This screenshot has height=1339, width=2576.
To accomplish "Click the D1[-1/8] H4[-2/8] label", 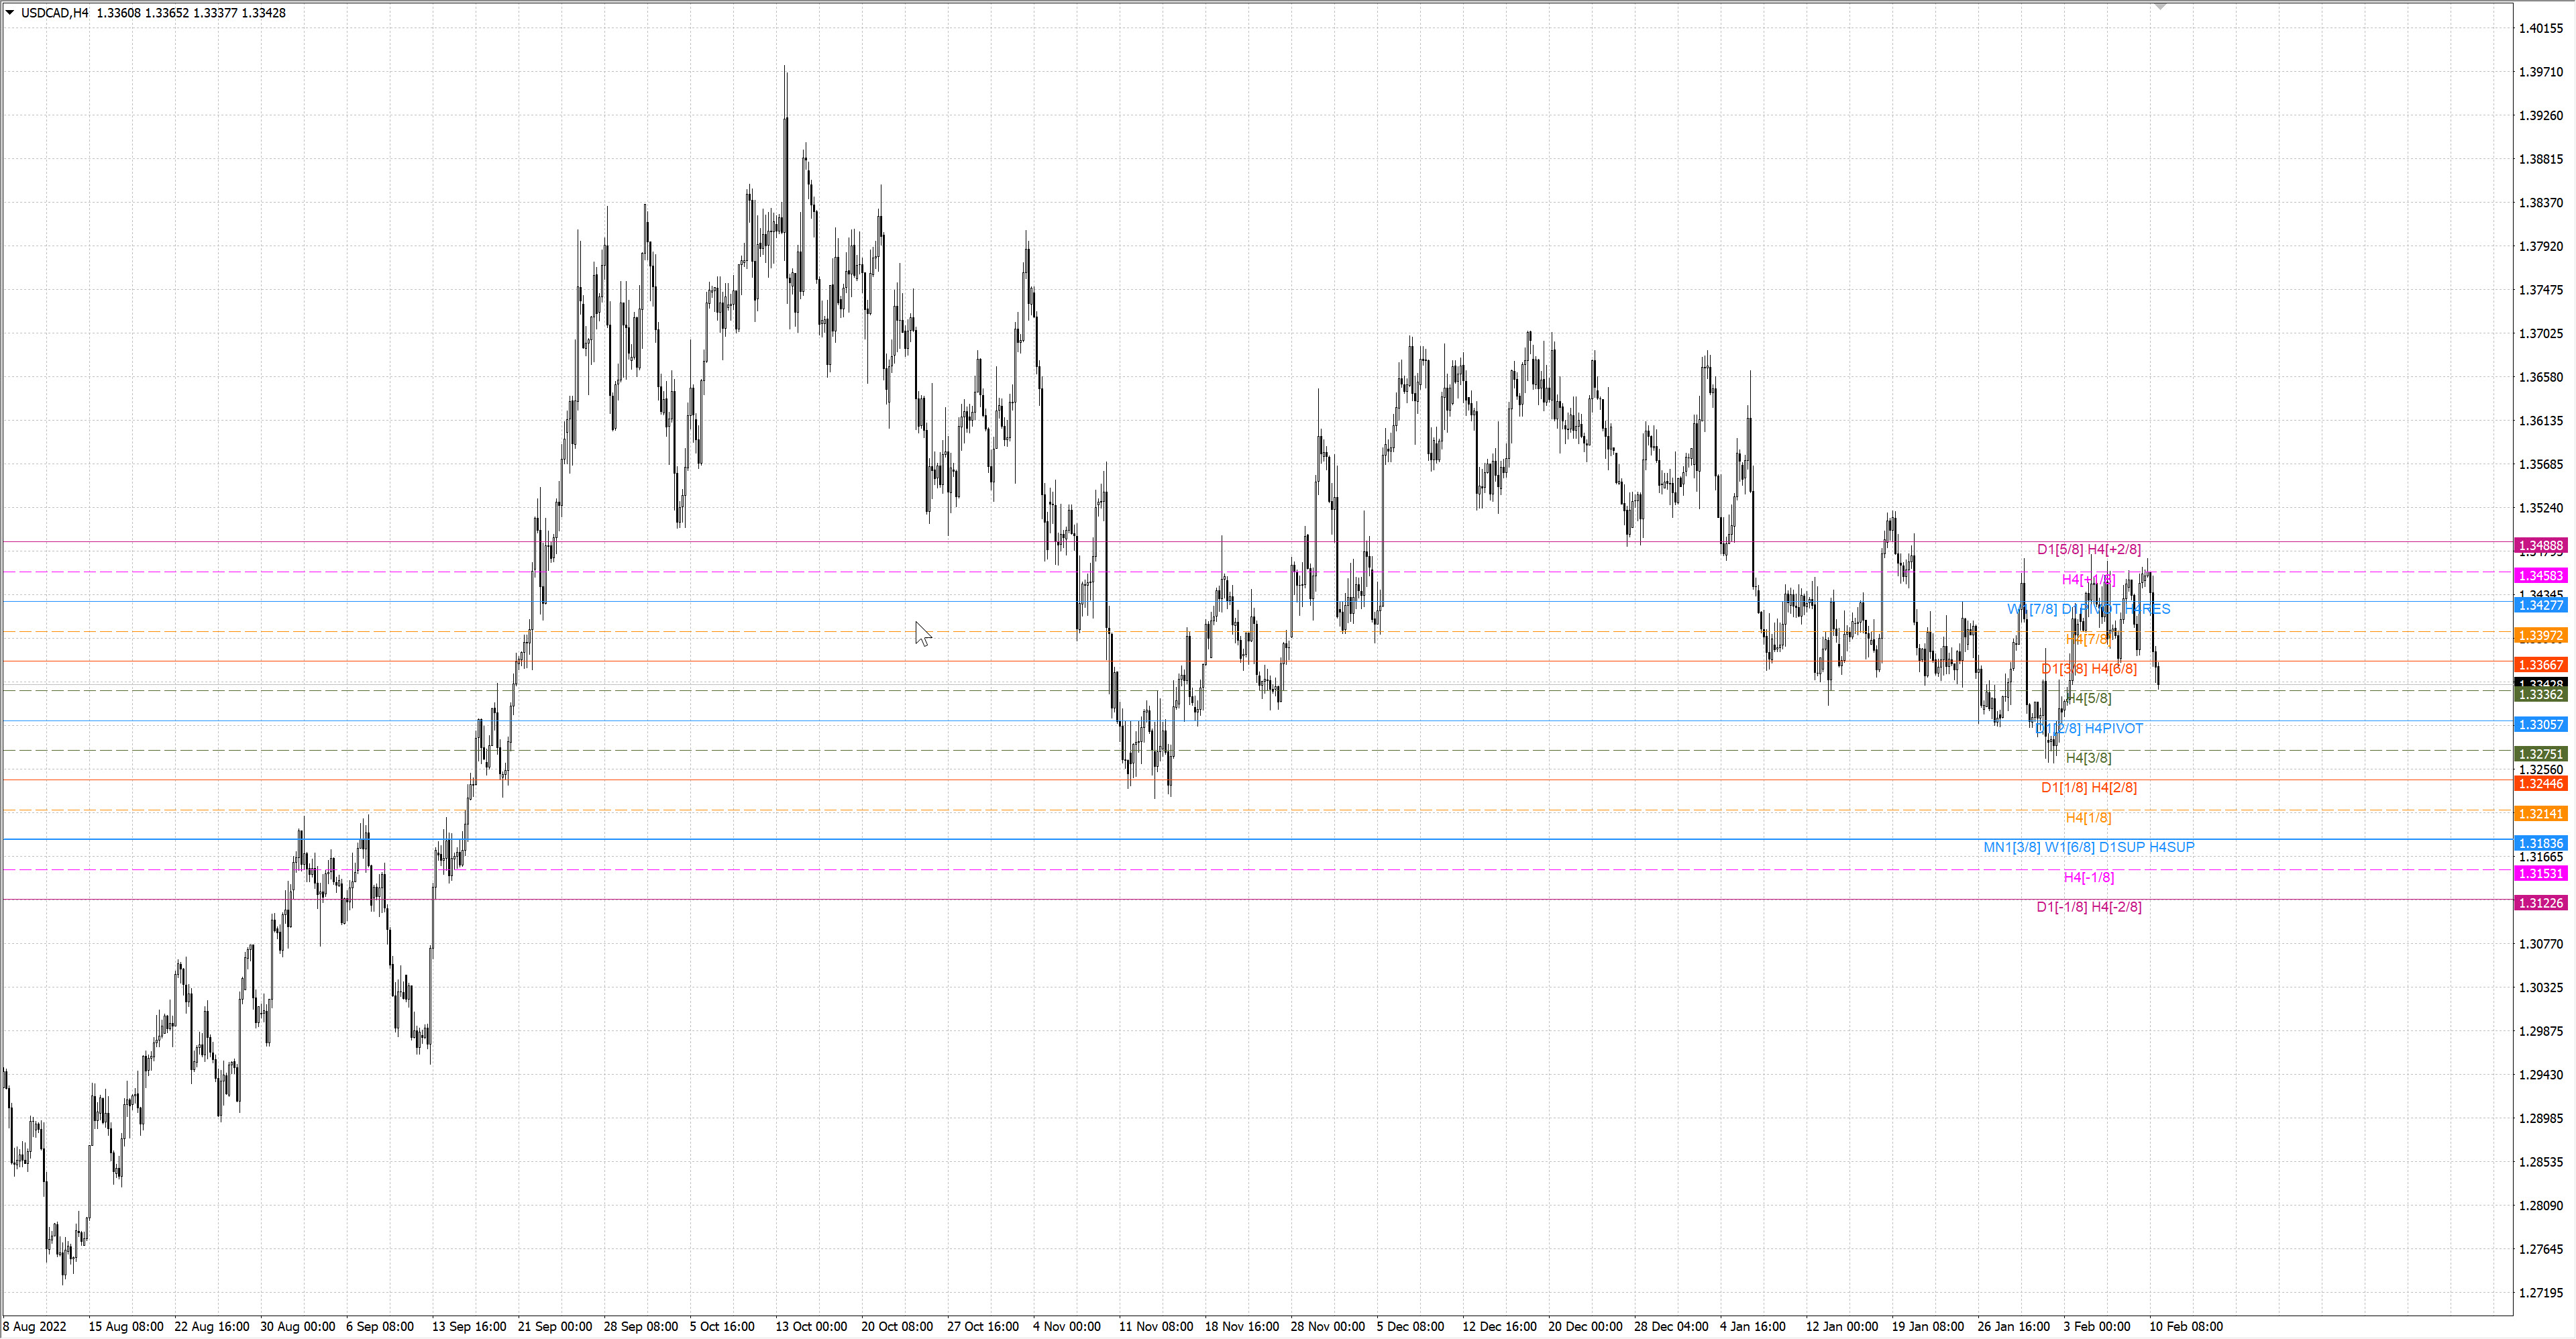I will pos(2088,907).
